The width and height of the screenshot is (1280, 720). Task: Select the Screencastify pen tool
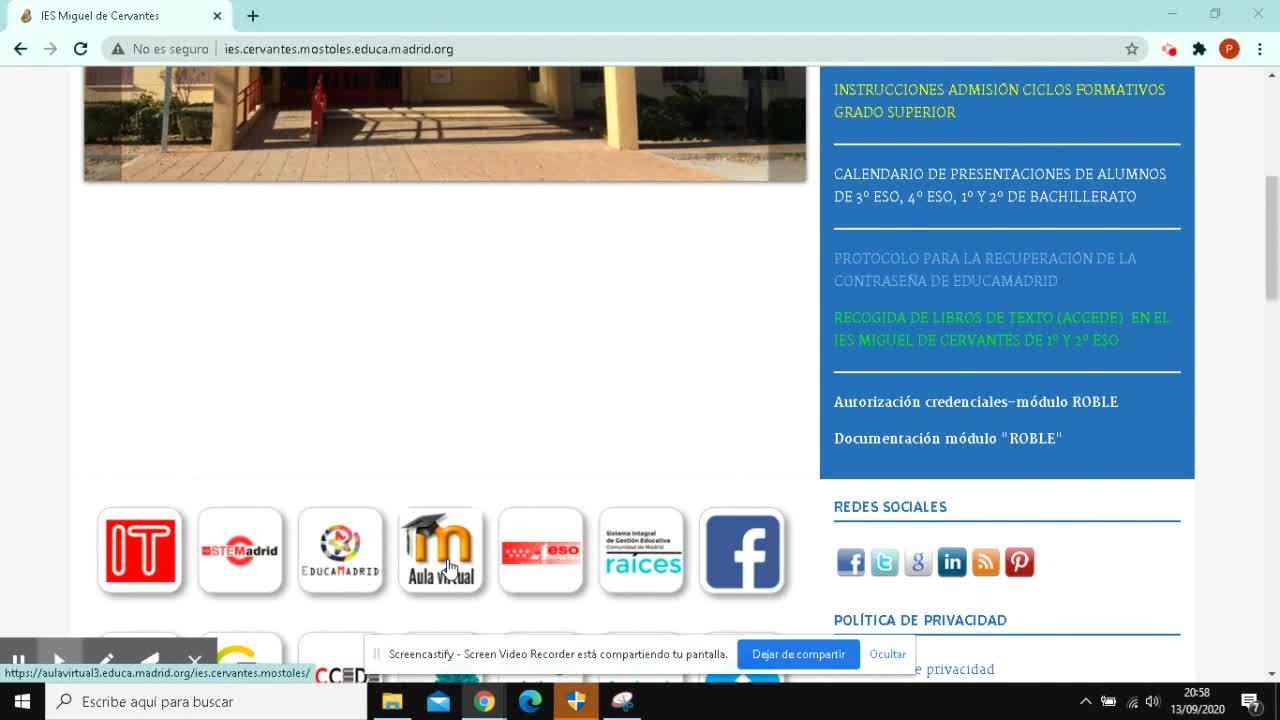point(105,661)
